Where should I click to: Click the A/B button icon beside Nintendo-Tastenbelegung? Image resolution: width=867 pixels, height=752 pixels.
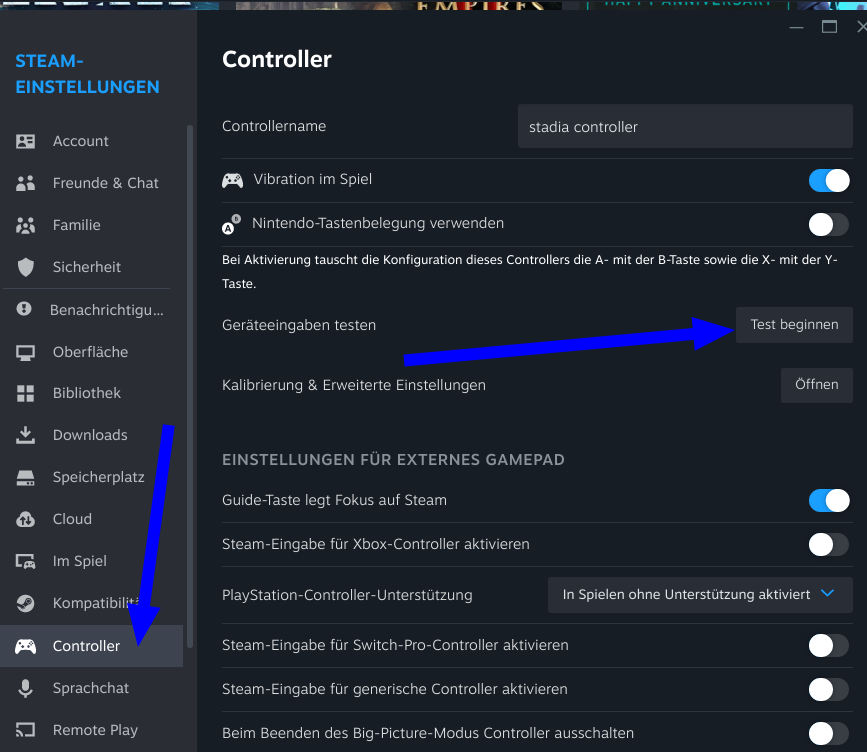click(x=232, y=224)
